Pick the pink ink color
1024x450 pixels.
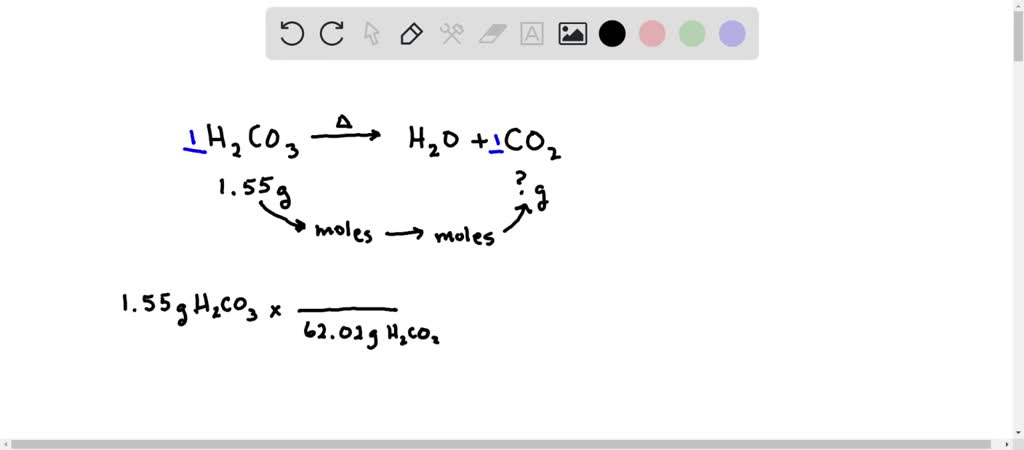652,33
